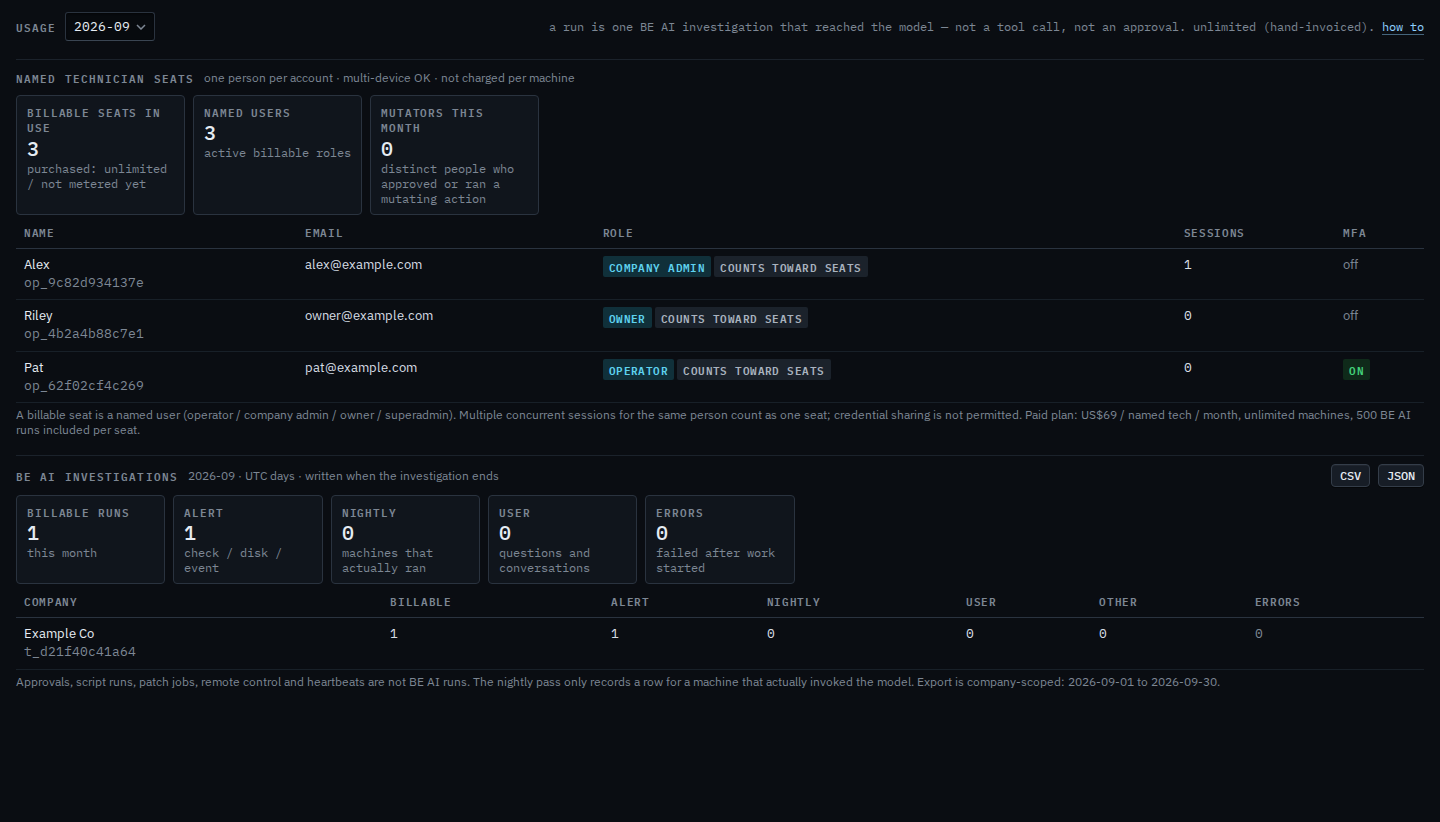Image resolution: width=1440 pixels, height=822 pixels.
Task: Export investigations as CSV
Action: [1350, 476]
